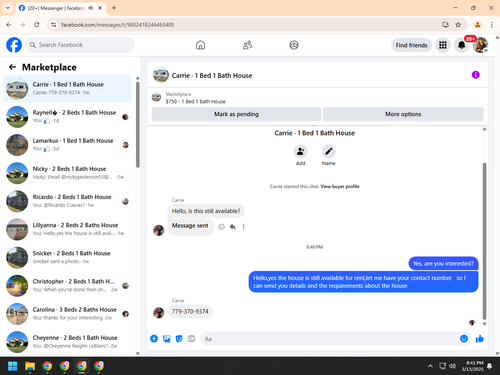500x375 pixels.
Task: Go to the Home feed icon
Action: pyautogui.click(x=200, y=45)
